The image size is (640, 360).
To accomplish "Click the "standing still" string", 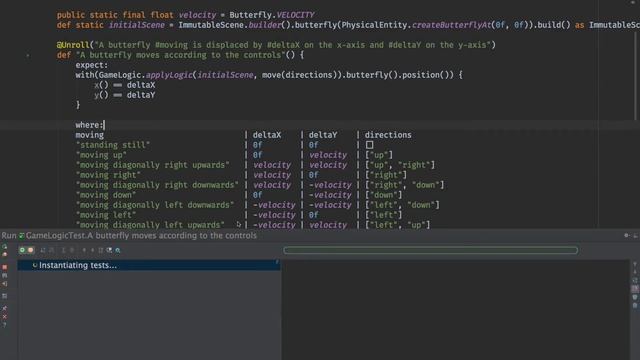I will pyautogui.click(x=113, y=145).
